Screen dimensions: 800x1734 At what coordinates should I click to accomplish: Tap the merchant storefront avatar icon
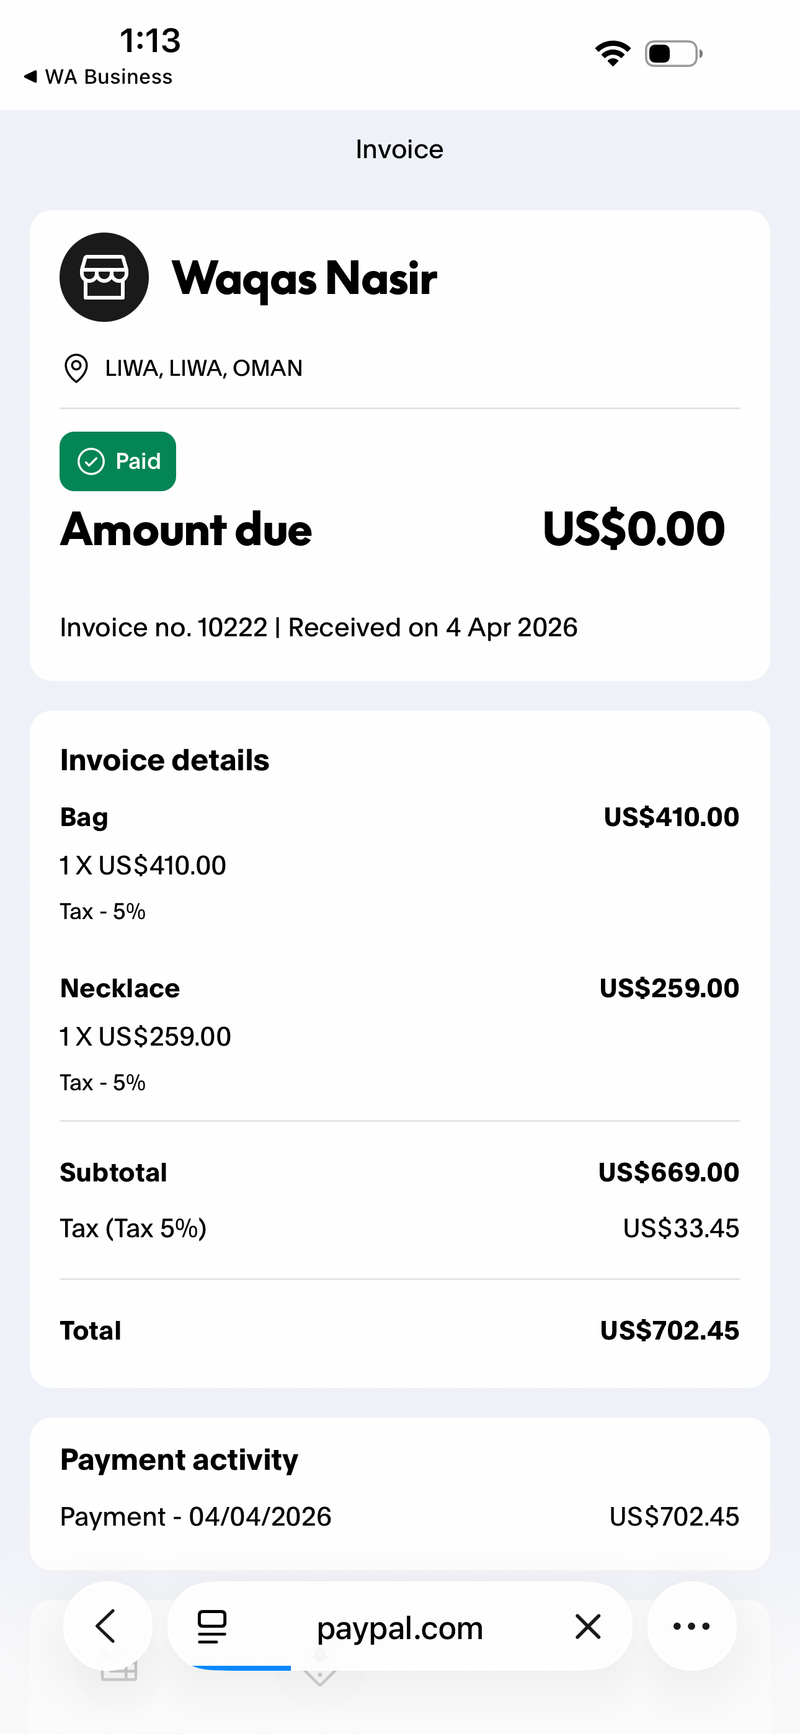pos(104,277)
